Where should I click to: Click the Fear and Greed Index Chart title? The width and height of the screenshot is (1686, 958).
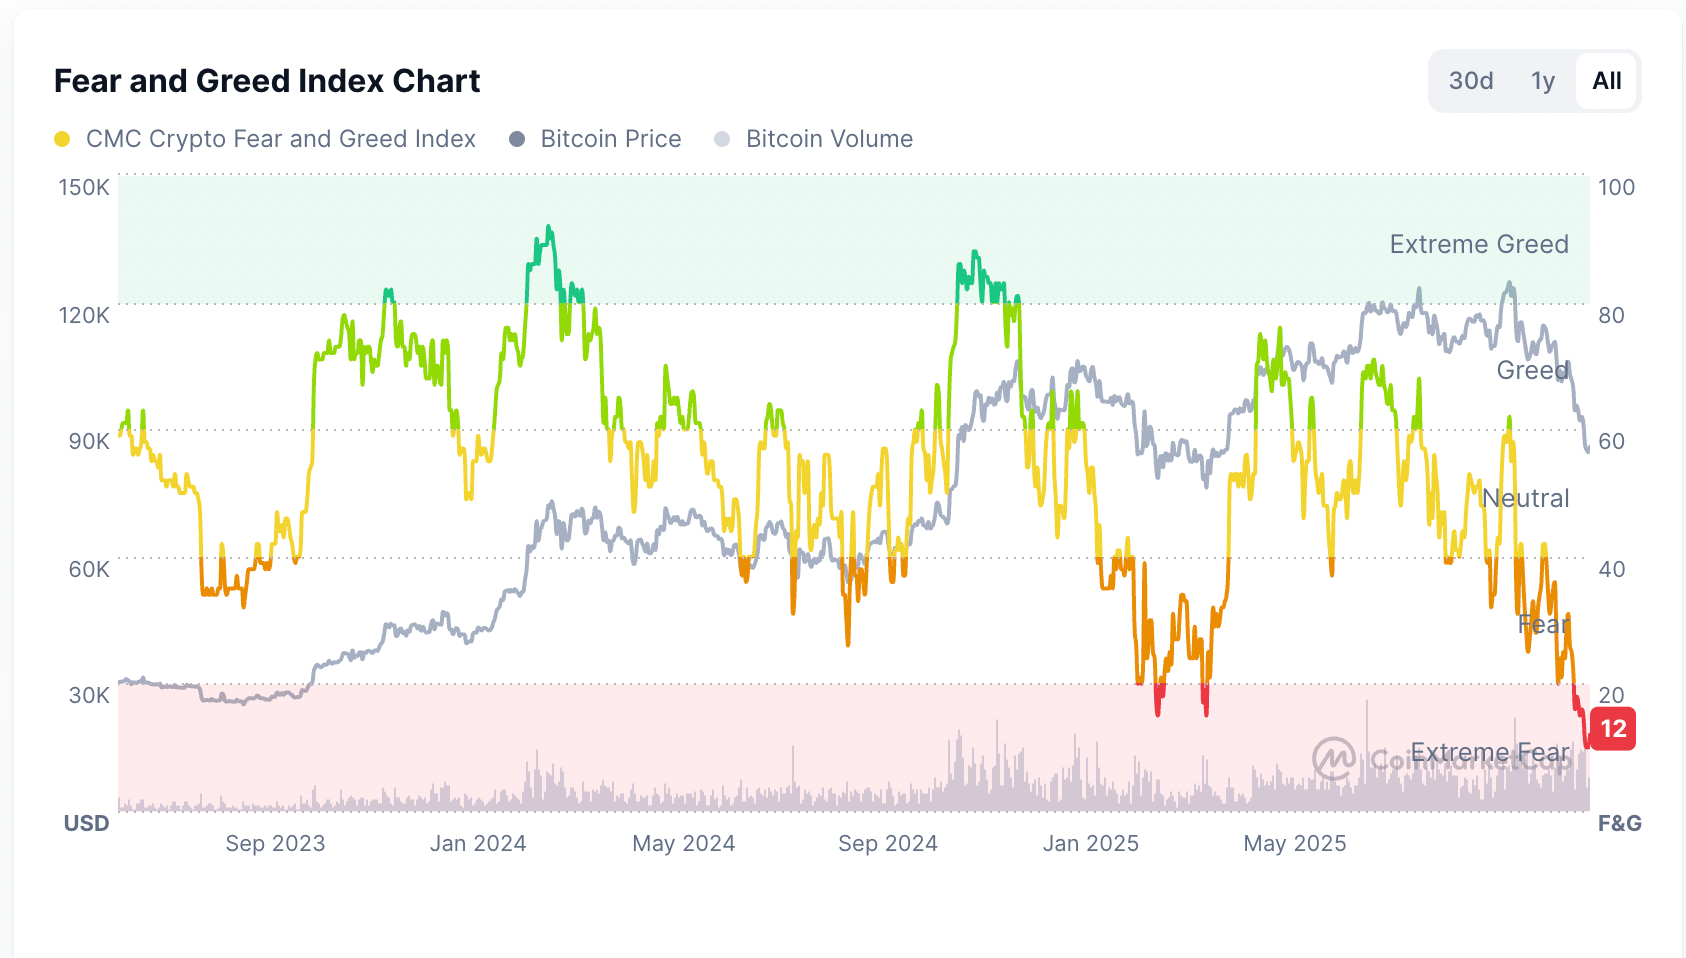[x=267, y=81]
